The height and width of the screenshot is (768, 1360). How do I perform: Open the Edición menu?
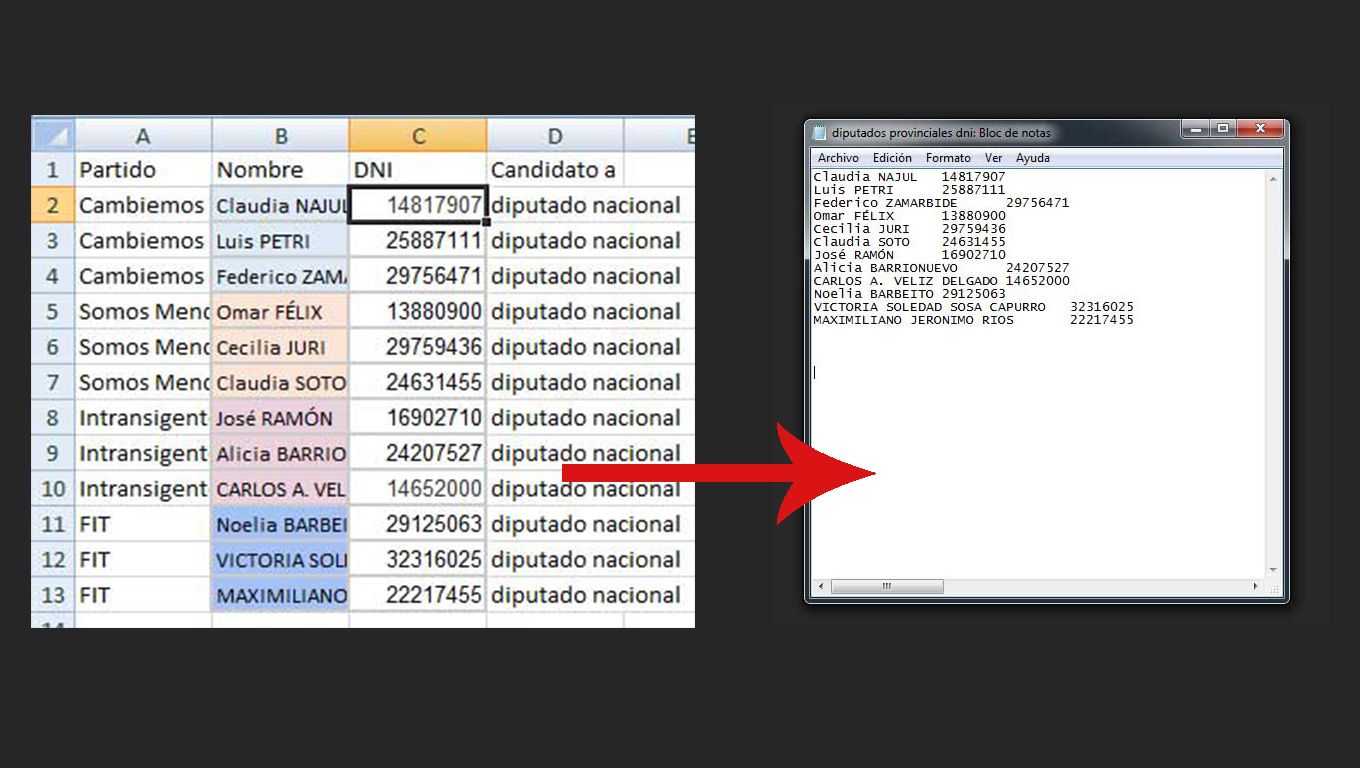click(892, 158)
